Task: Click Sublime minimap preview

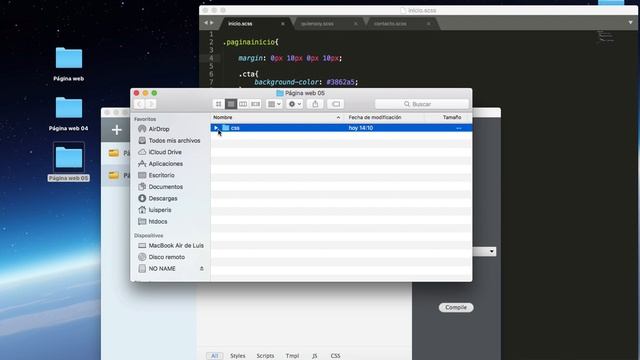Action: tap(606, 36)
